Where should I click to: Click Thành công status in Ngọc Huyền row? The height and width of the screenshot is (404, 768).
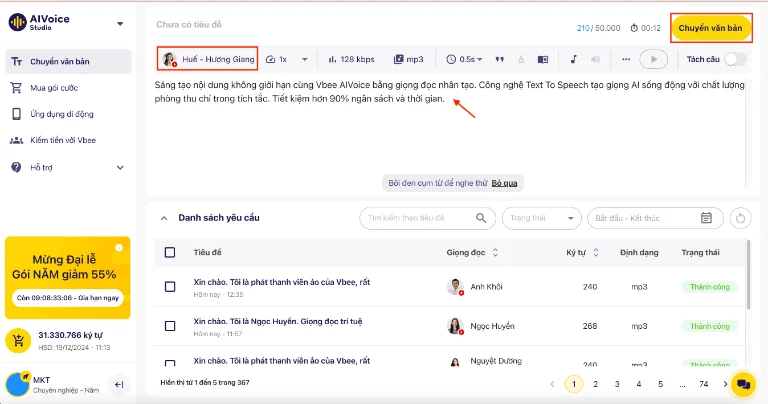710,326
